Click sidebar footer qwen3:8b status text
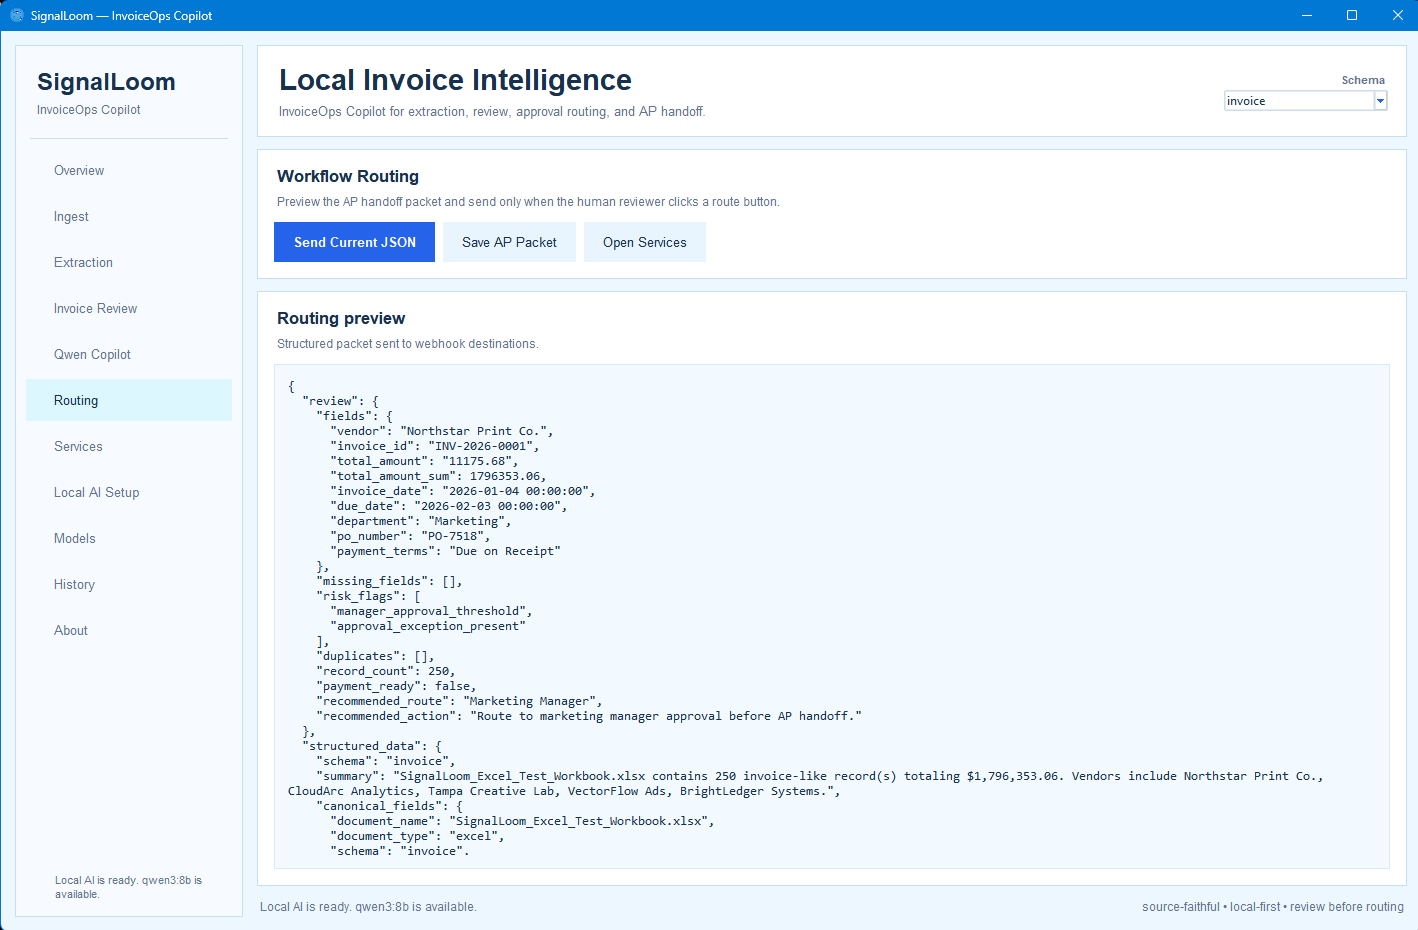This screenshot has height=930, width=1418. (128, 887)
